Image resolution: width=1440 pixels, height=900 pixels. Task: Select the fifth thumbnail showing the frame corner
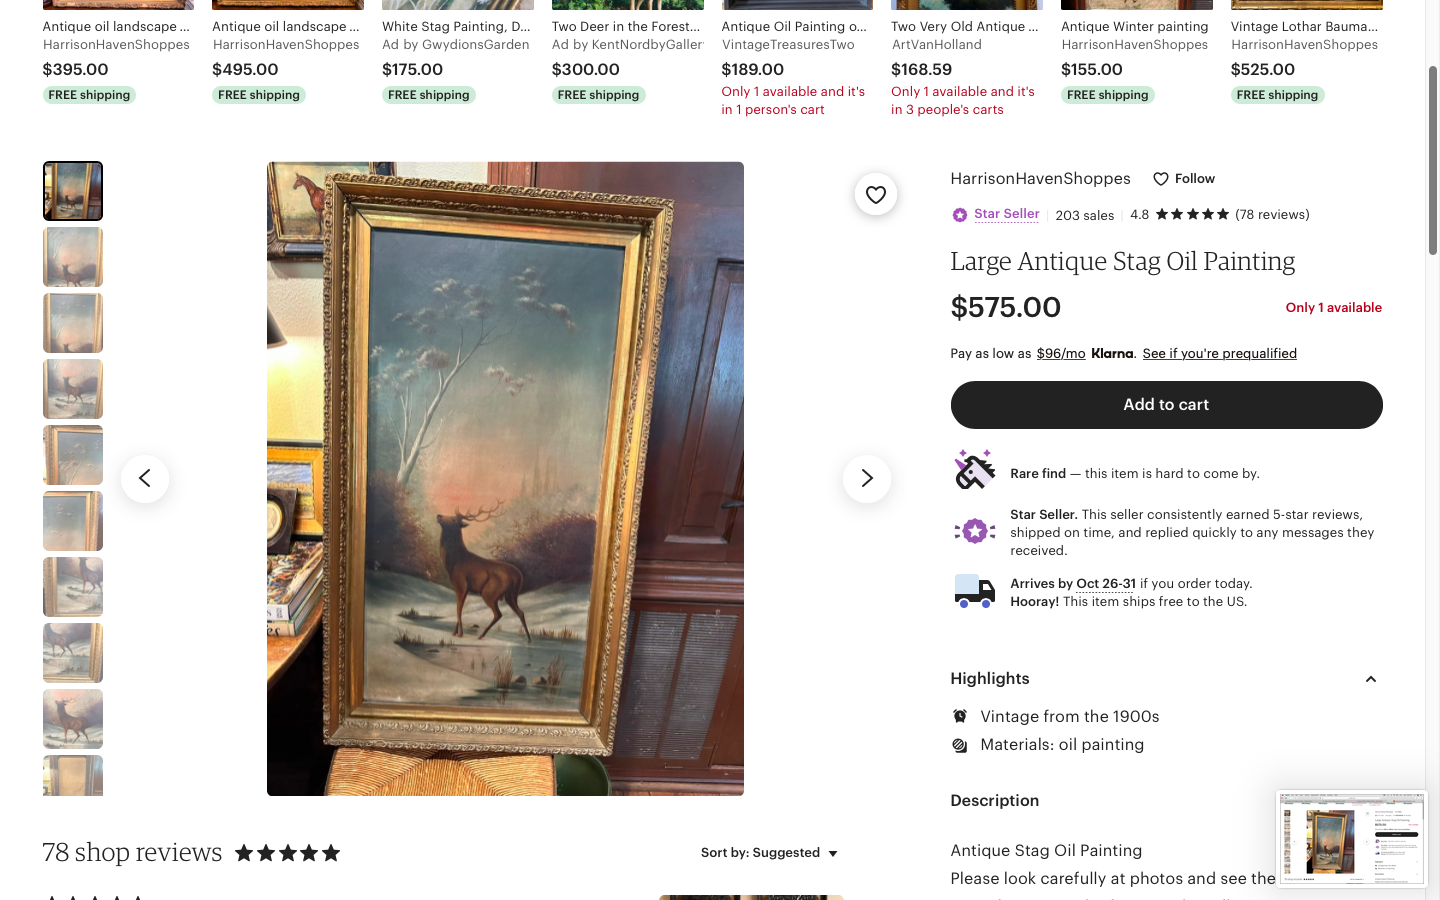73,455
